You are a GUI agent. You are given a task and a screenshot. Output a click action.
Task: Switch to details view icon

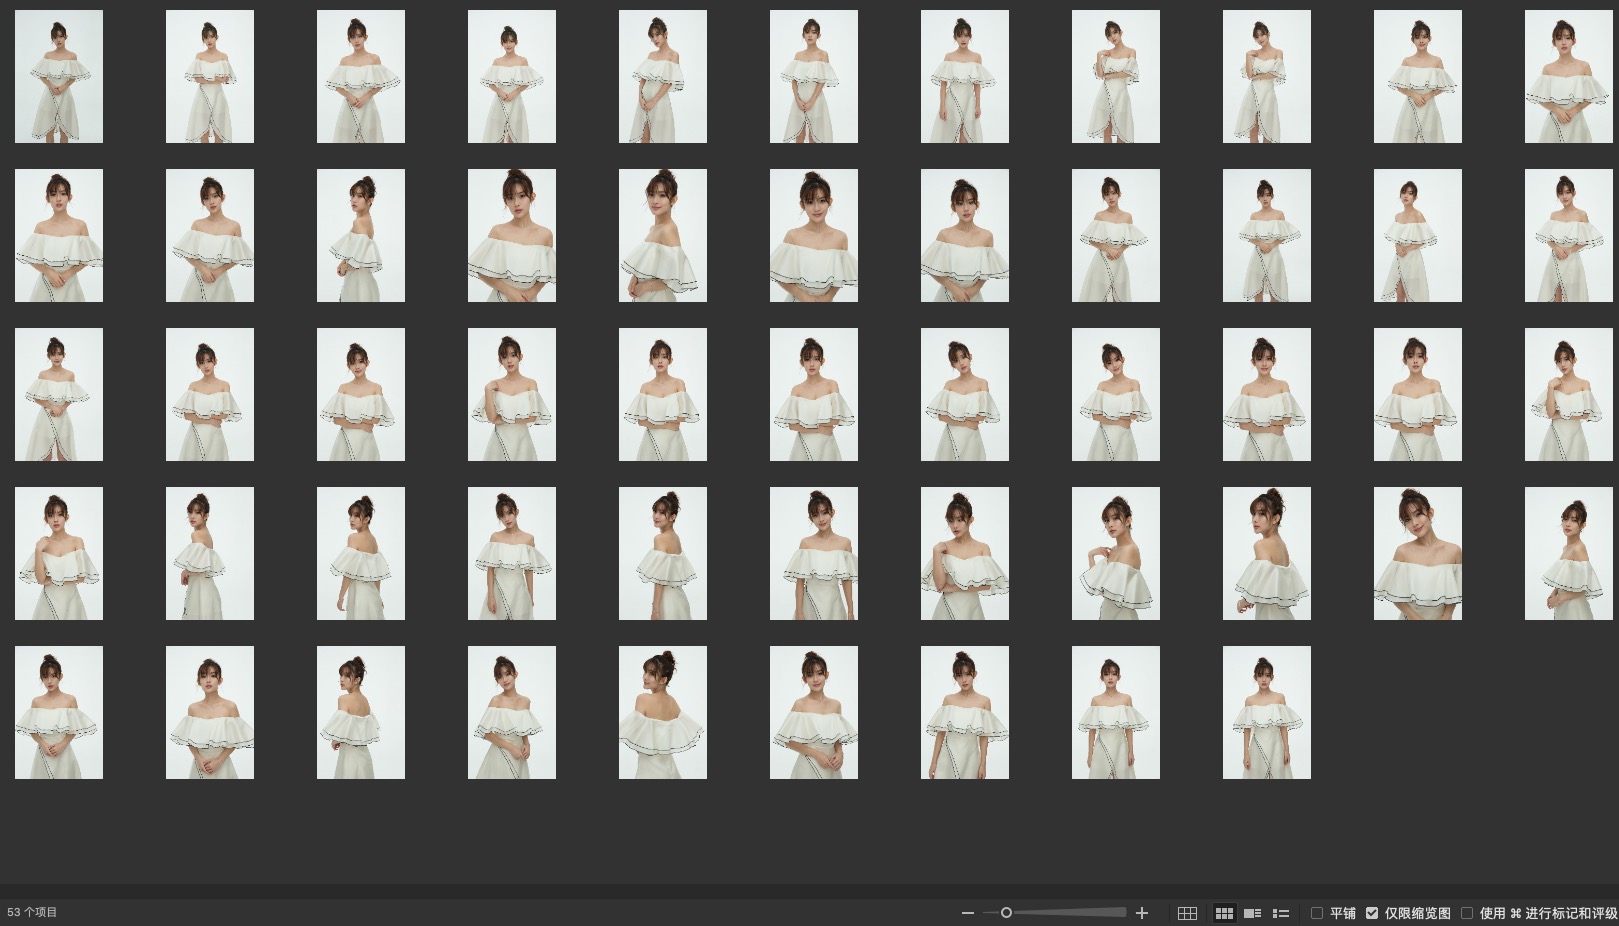point(1252,913)
